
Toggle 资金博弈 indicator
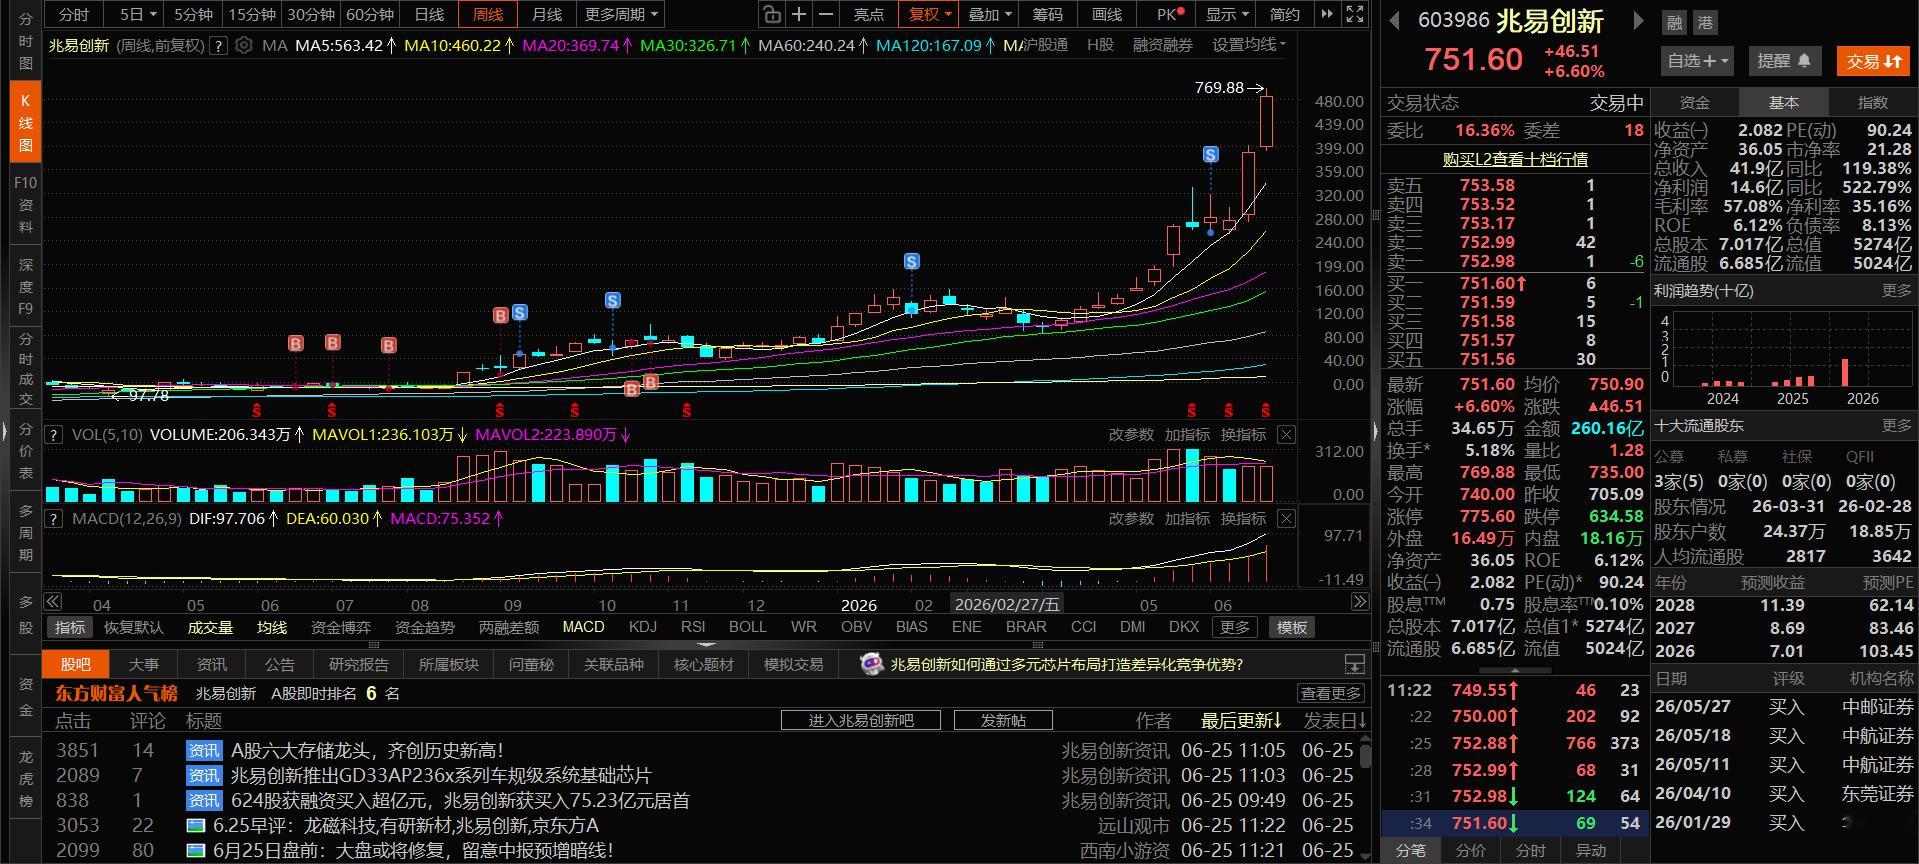(x=341, y=627)
